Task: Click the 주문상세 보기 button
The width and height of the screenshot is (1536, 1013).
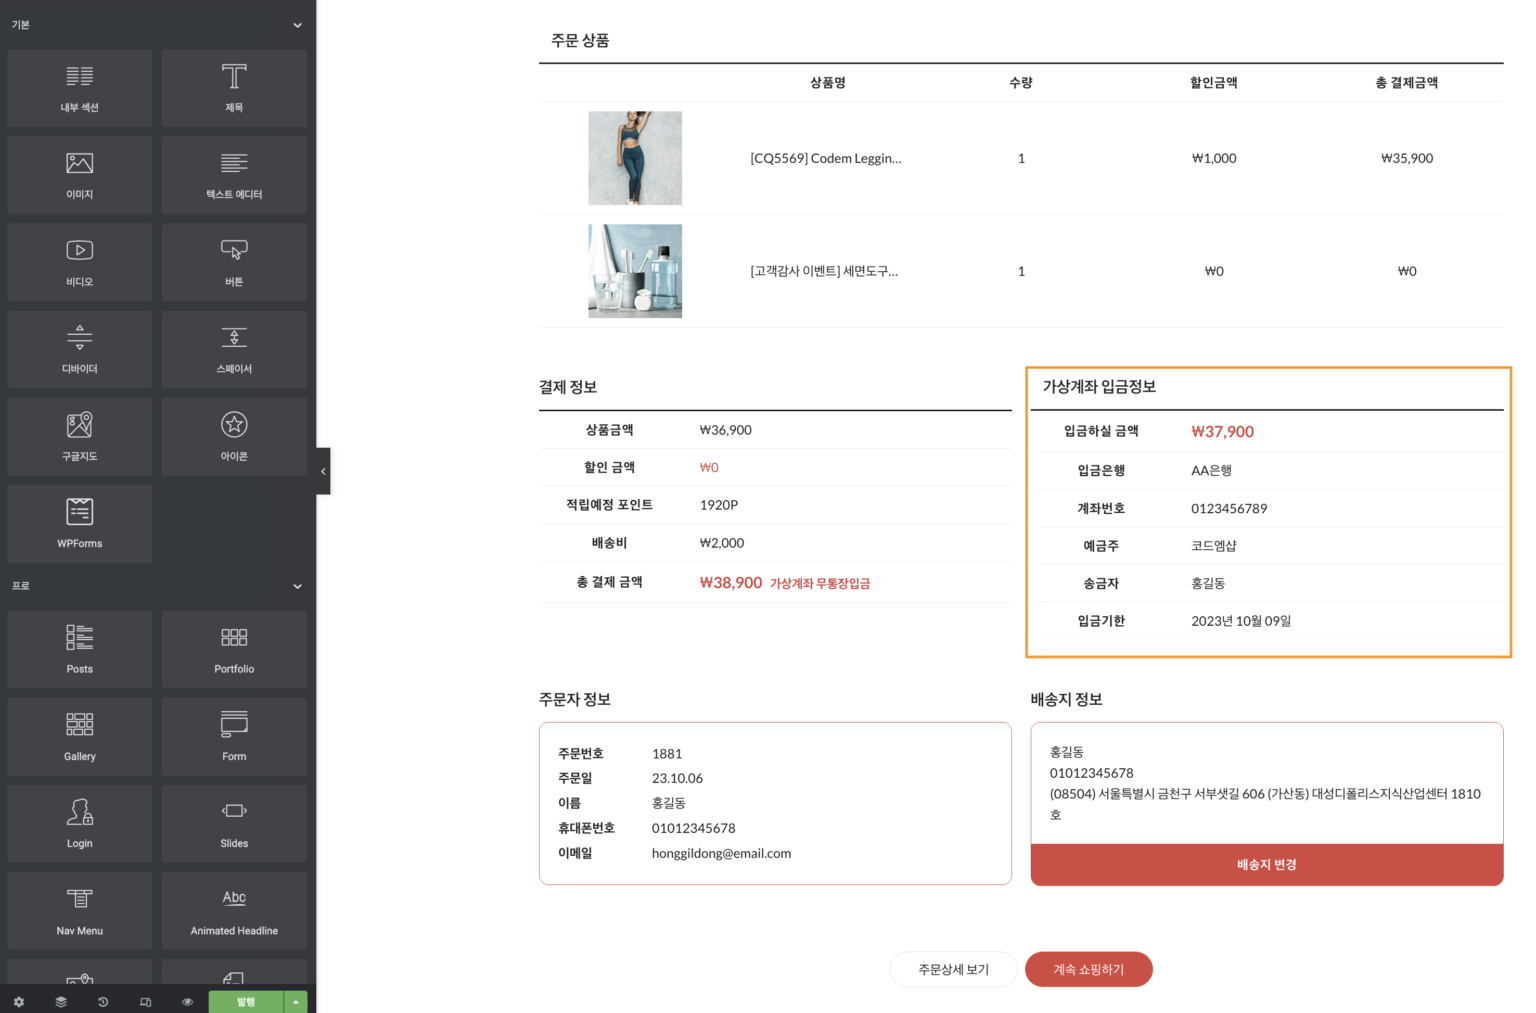Action: 953,969
